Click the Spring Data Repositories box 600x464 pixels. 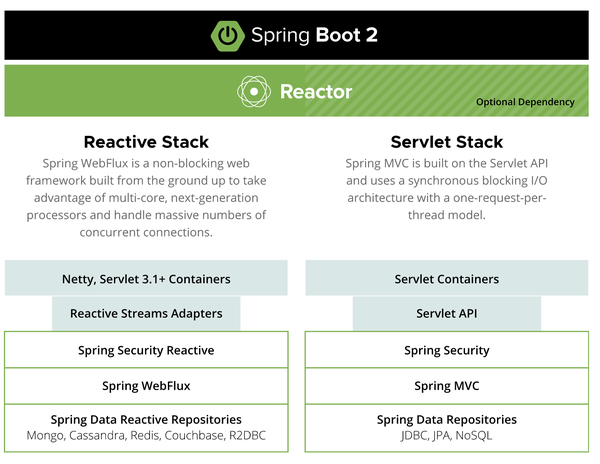447,419
